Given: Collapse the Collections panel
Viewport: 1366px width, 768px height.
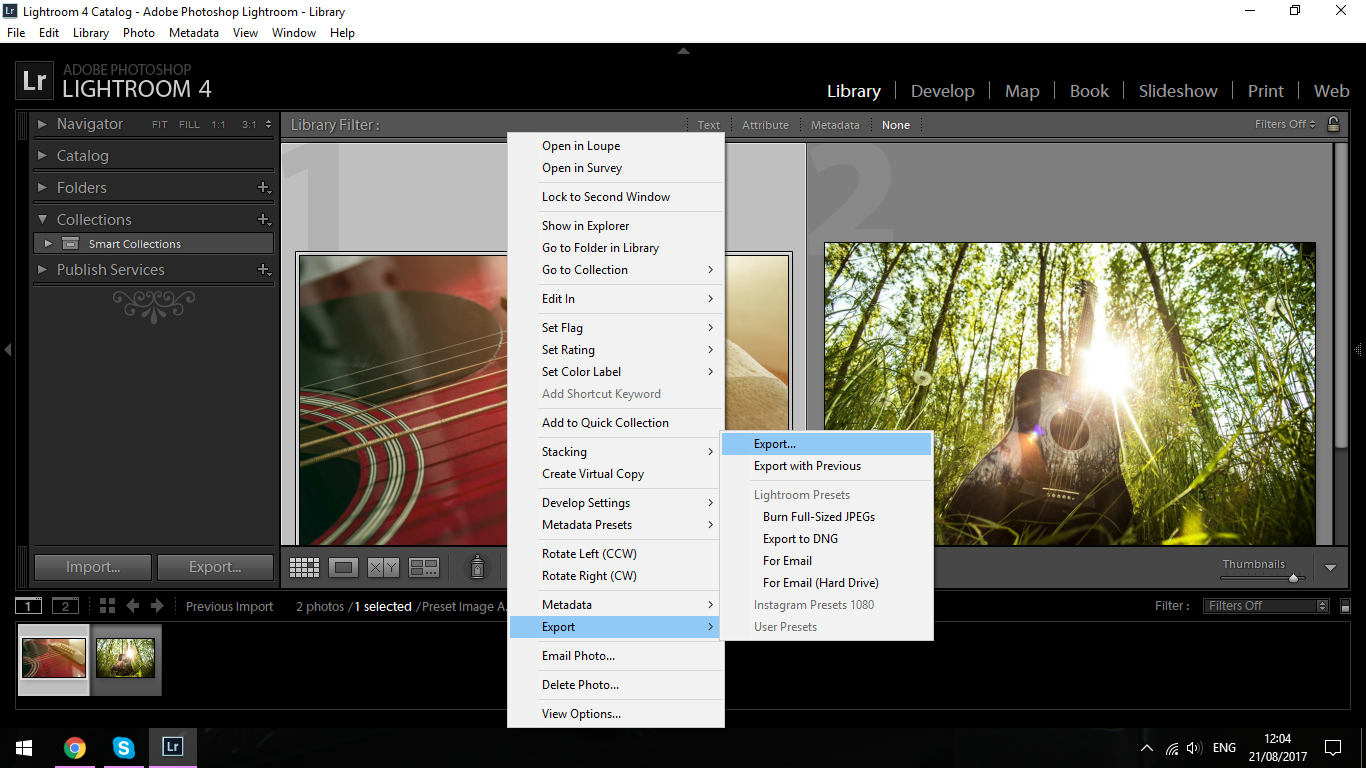Looking at the screenshot, I should coord(42,219).
